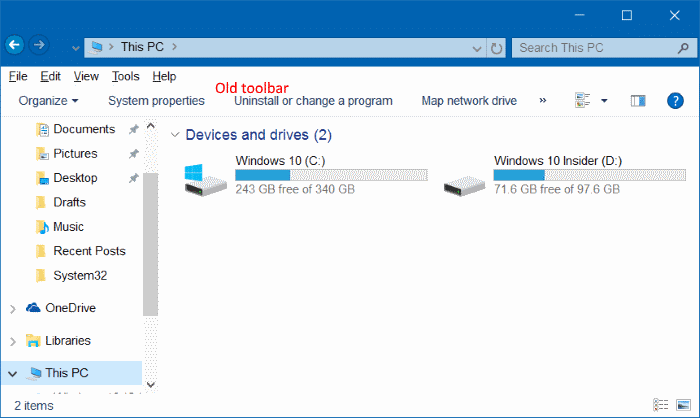Click Map network drive

coord(469,101)
